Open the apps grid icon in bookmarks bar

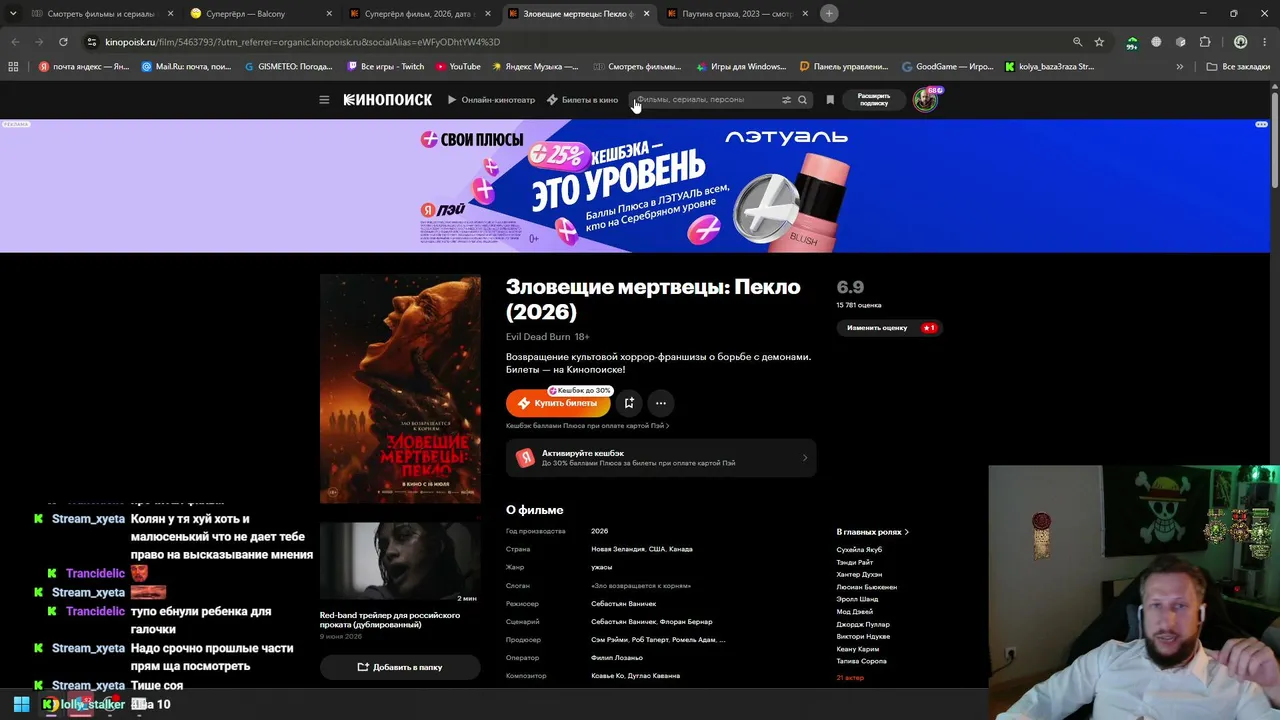pos(13,67)
